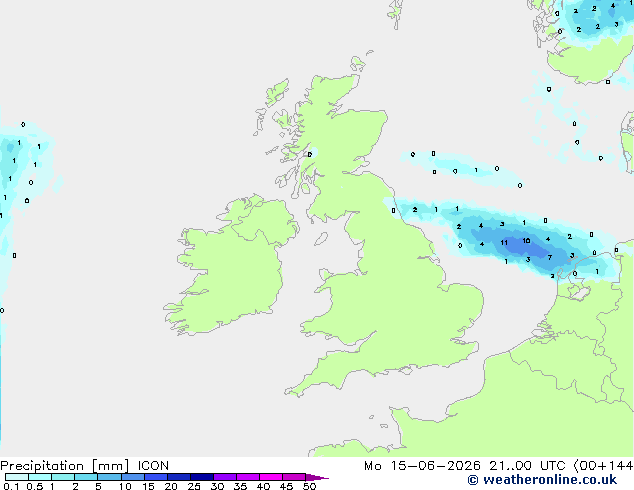Select the 2–5 mm legend color swatch

pyautogui.click(x=86, y=477)
